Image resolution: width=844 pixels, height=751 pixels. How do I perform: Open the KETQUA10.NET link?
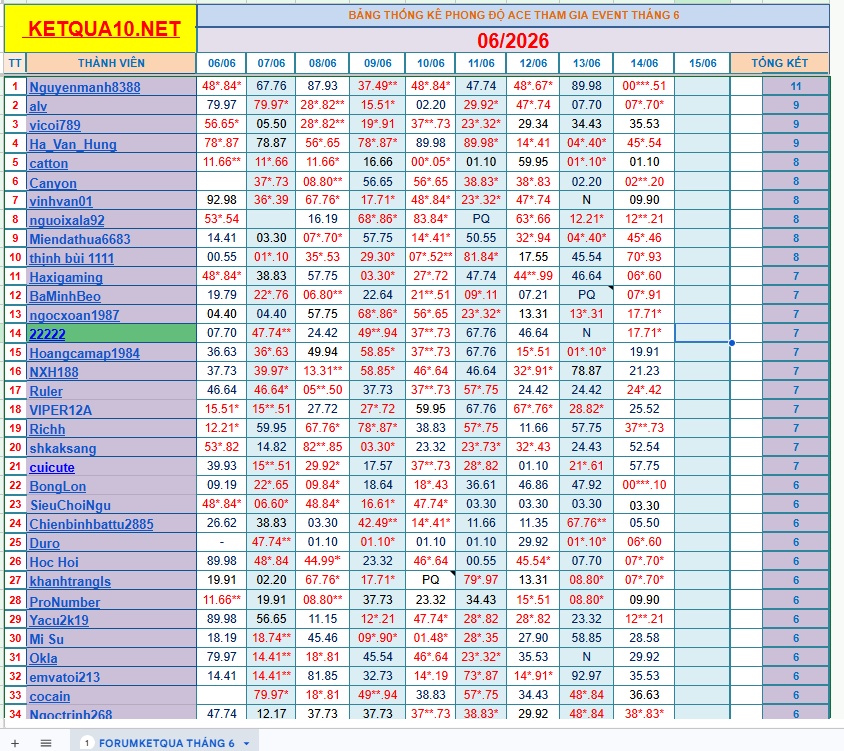coord(101,29)
